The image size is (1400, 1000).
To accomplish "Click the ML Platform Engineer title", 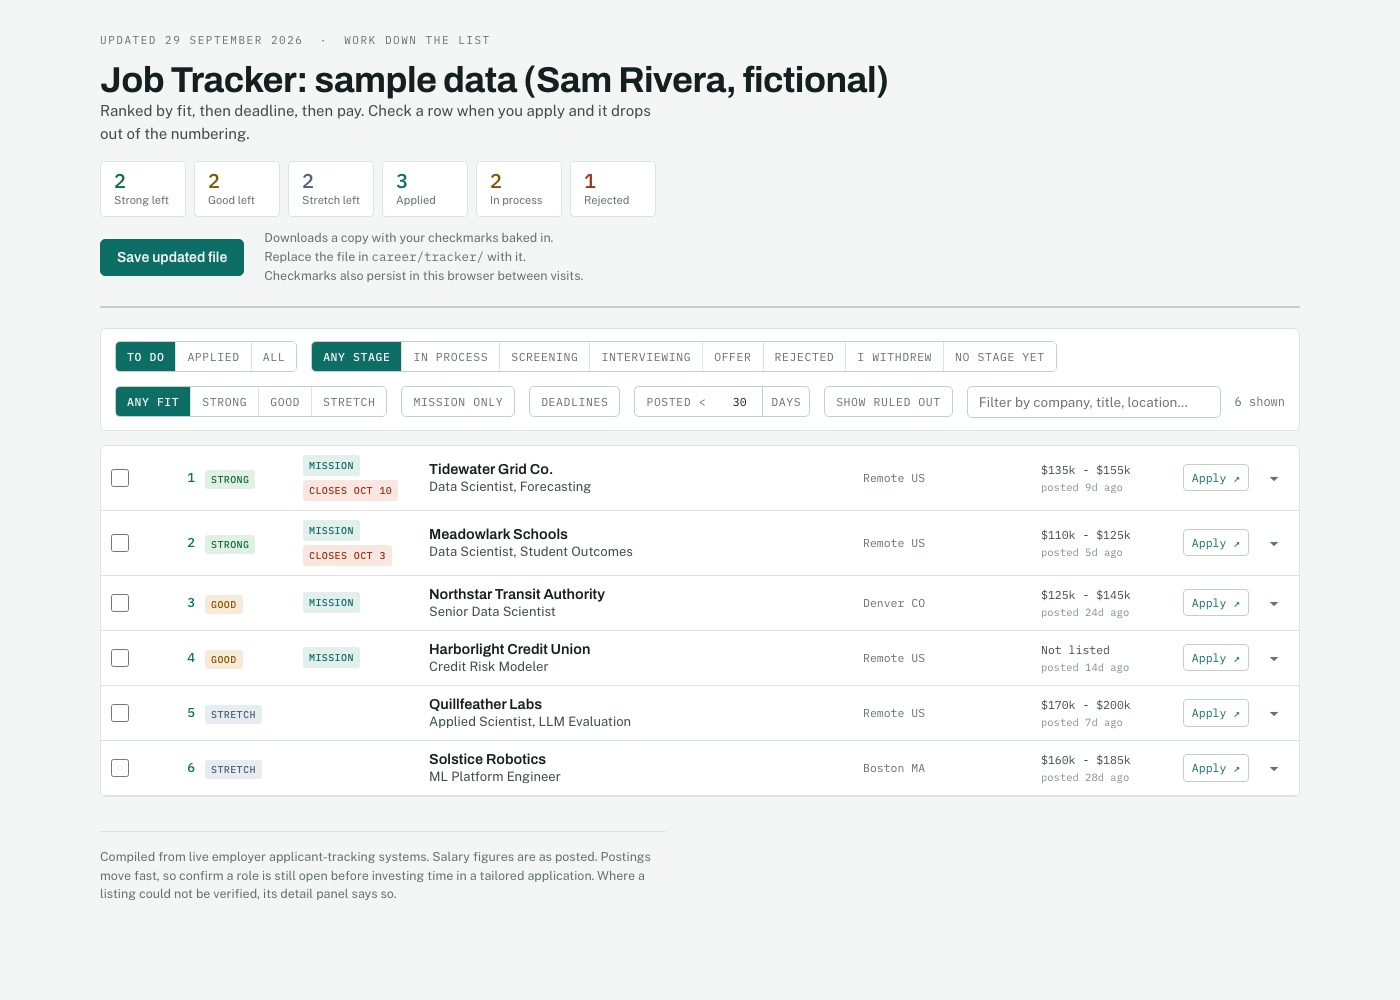I will pyautogui.click(x=495, y=777).
